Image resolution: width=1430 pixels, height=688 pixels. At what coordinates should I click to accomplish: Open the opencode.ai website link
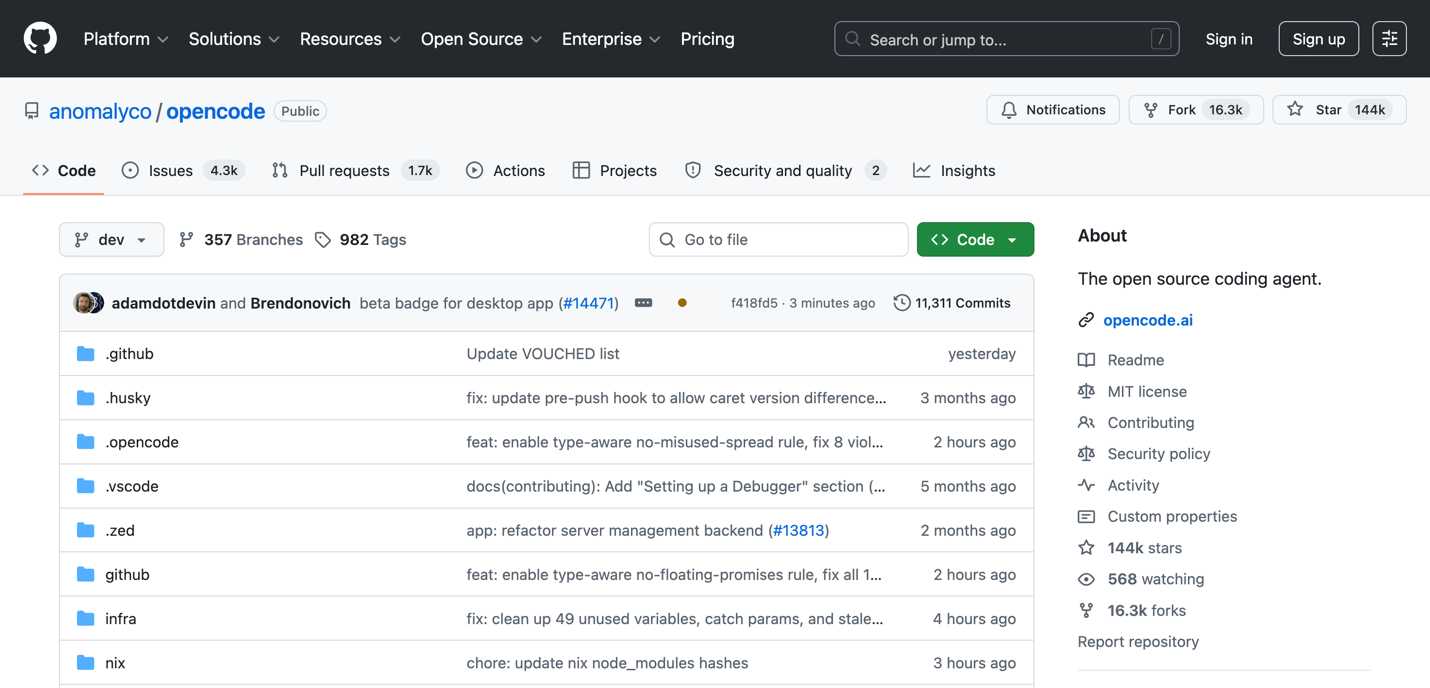pos(1148,320)
